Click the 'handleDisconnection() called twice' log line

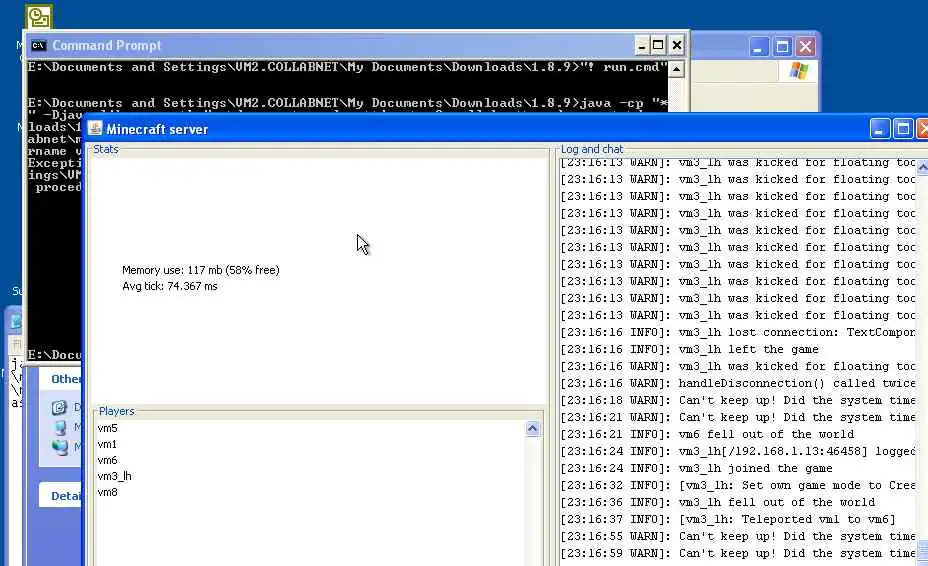coord(738,383)
